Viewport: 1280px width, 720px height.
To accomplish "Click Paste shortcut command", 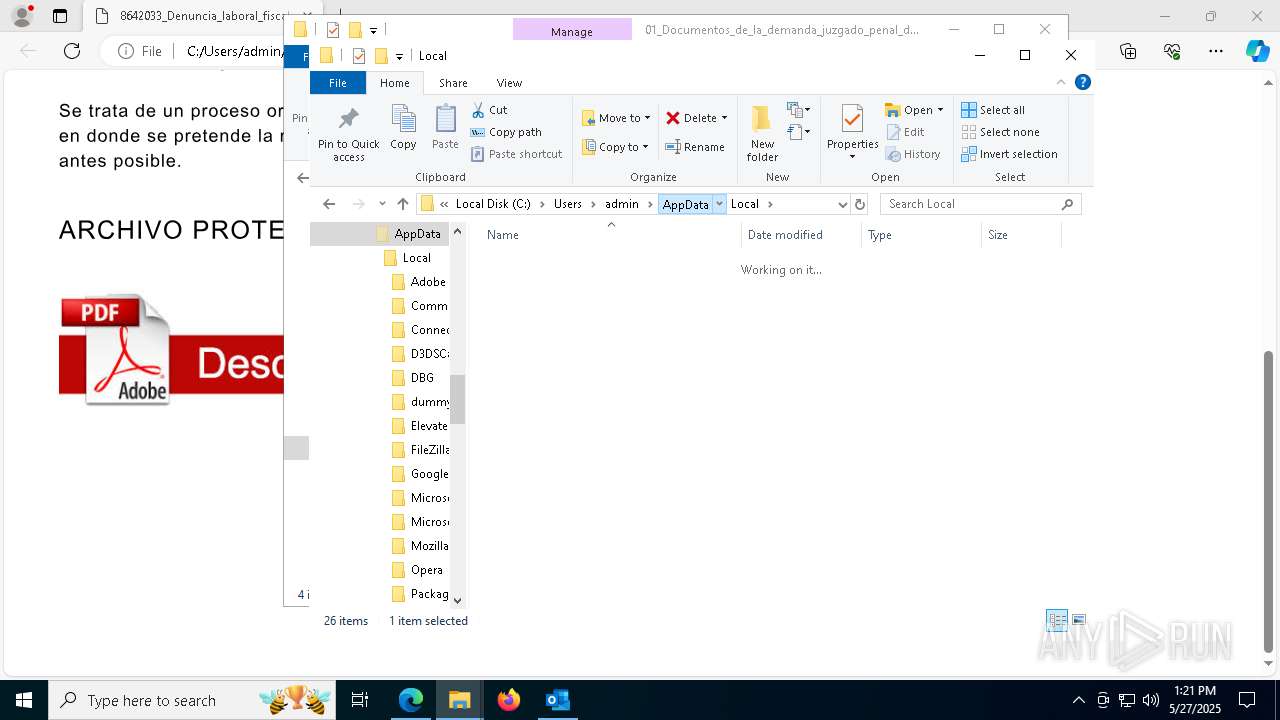I will tap(517, 154).
